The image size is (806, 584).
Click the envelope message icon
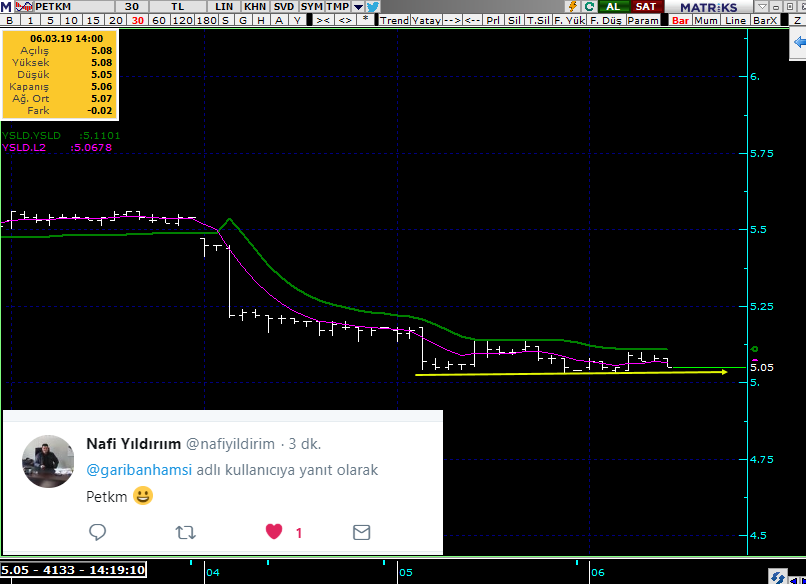coord(361,532)
